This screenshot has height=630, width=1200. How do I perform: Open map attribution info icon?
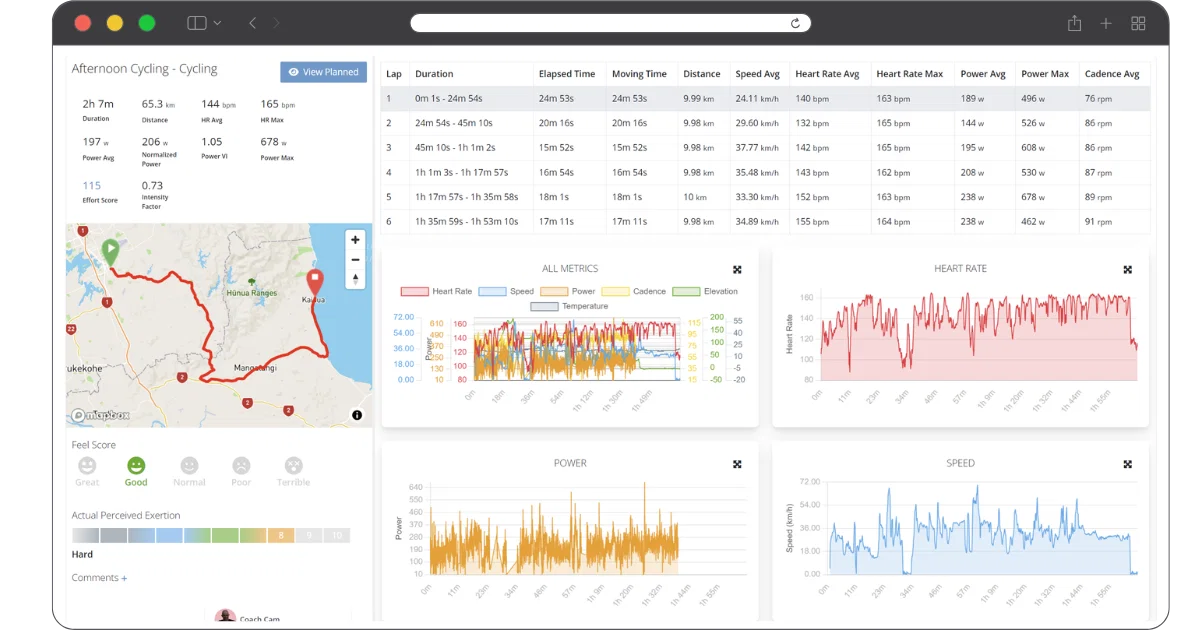(357, 415)
